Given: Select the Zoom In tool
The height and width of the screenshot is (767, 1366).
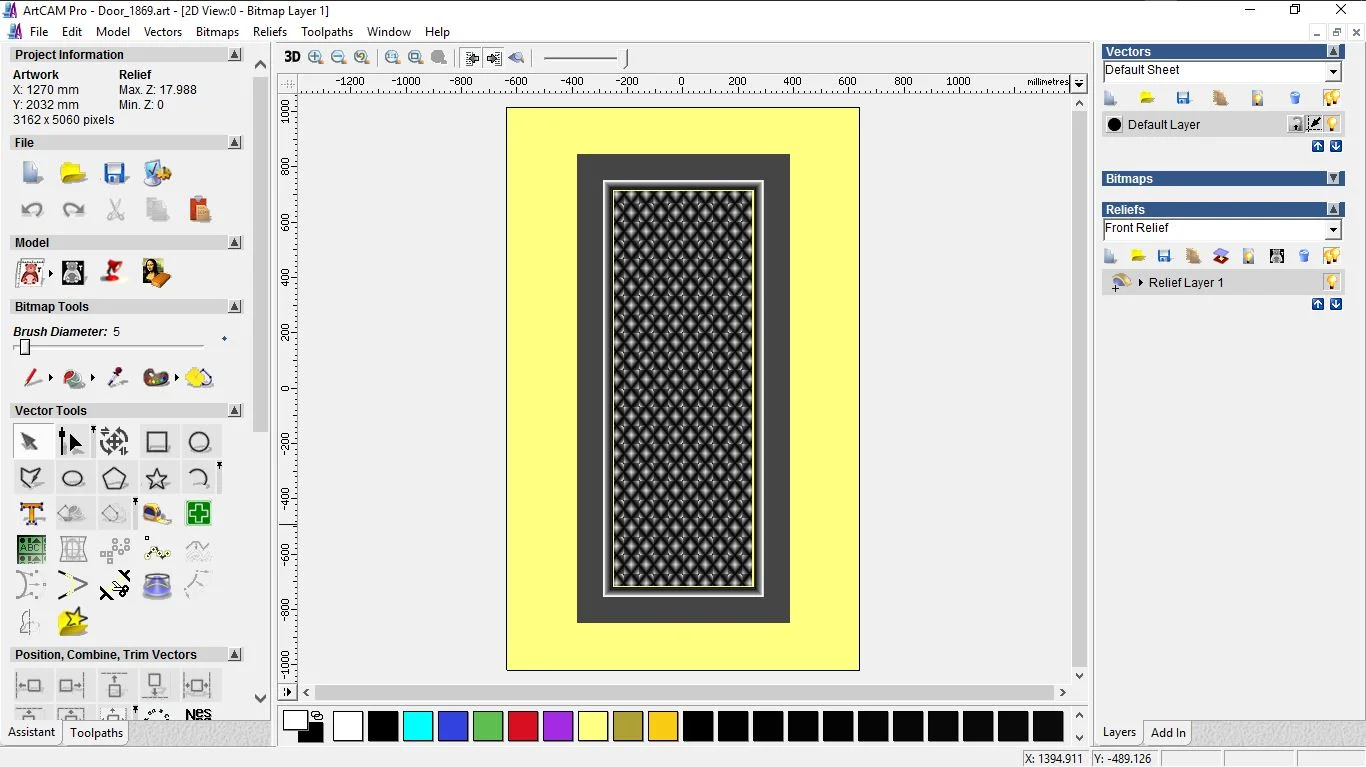Looking at the screenshot, I should click(315, 57).
